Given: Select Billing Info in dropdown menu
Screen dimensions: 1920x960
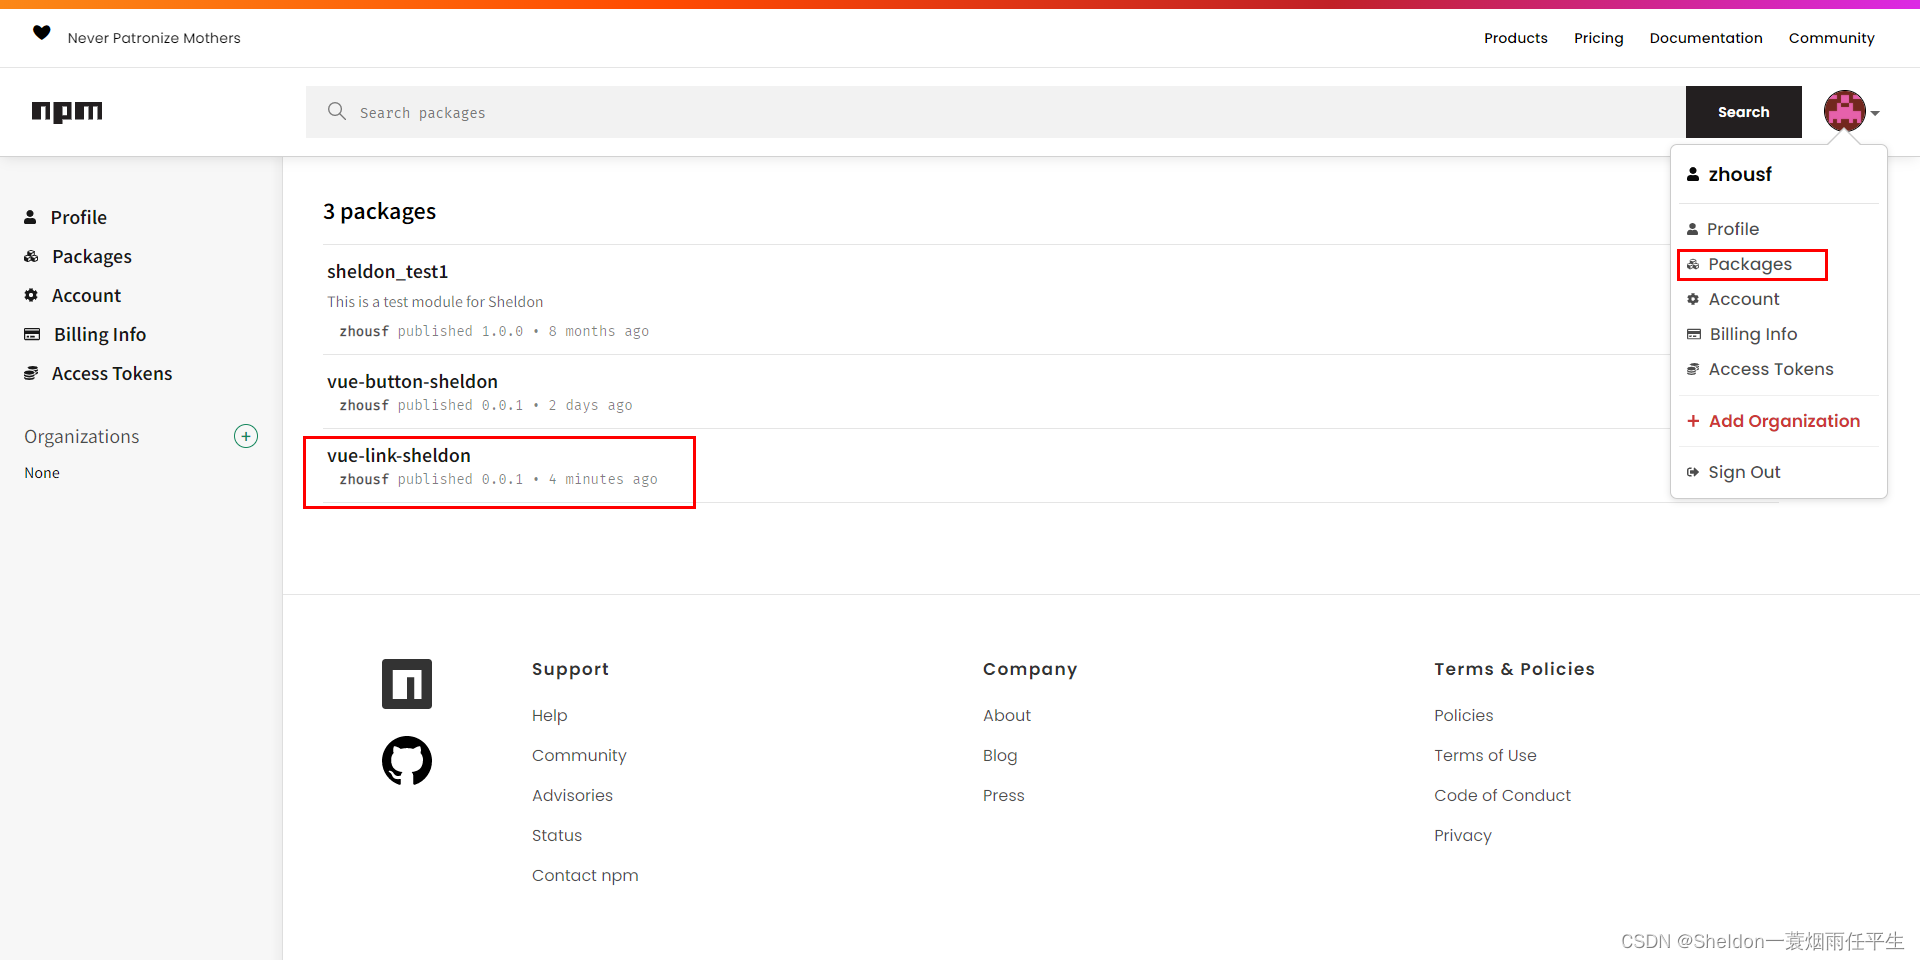Looking at the screenshot, I should click(1753, 334).
